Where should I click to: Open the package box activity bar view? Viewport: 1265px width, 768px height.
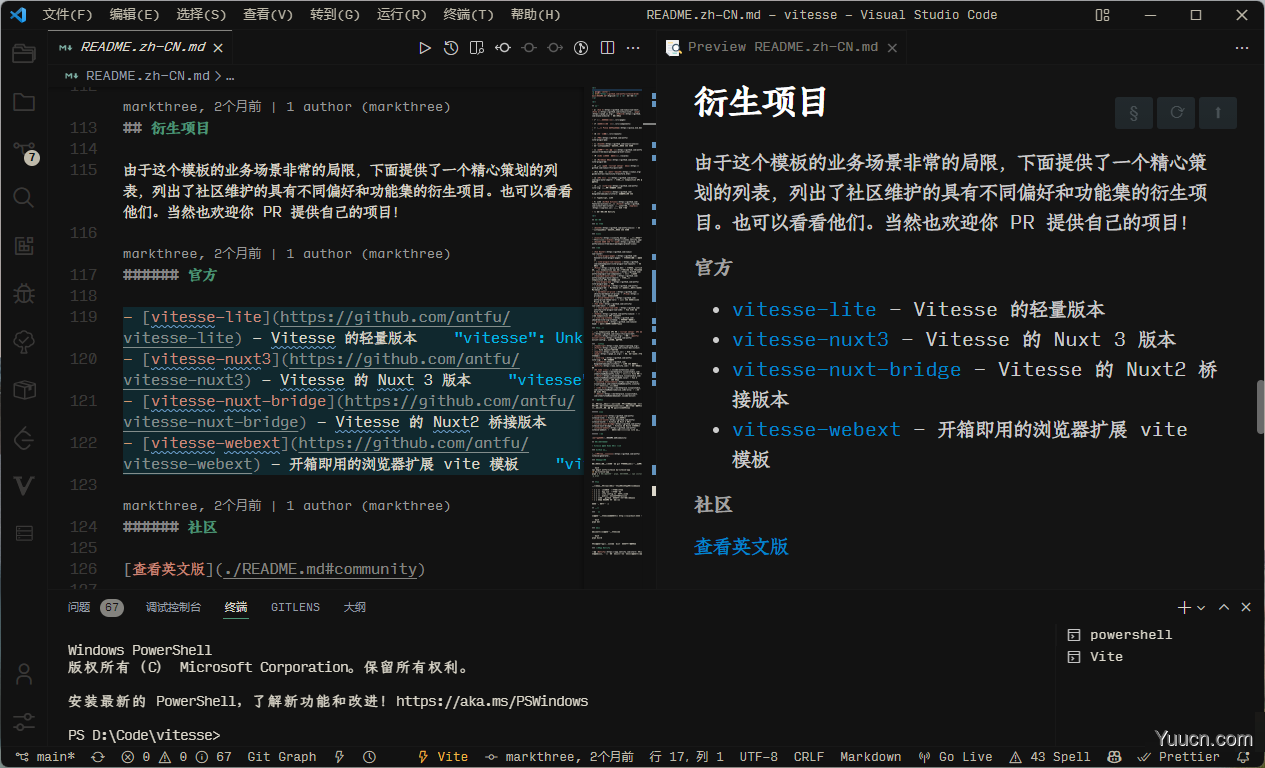click(x=23, y=389)
